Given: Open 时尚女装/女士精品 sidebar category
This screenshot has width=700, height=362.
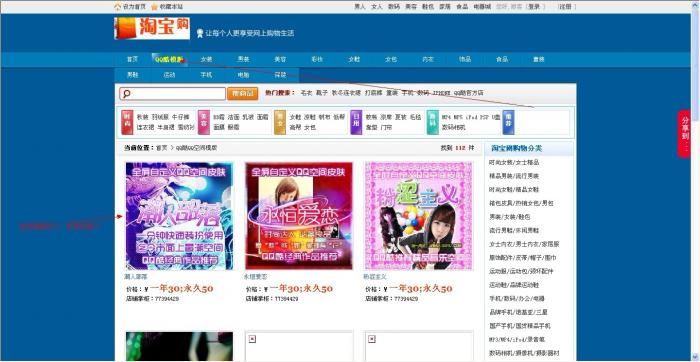Looking at the screenshot, I should coord(514,162).
